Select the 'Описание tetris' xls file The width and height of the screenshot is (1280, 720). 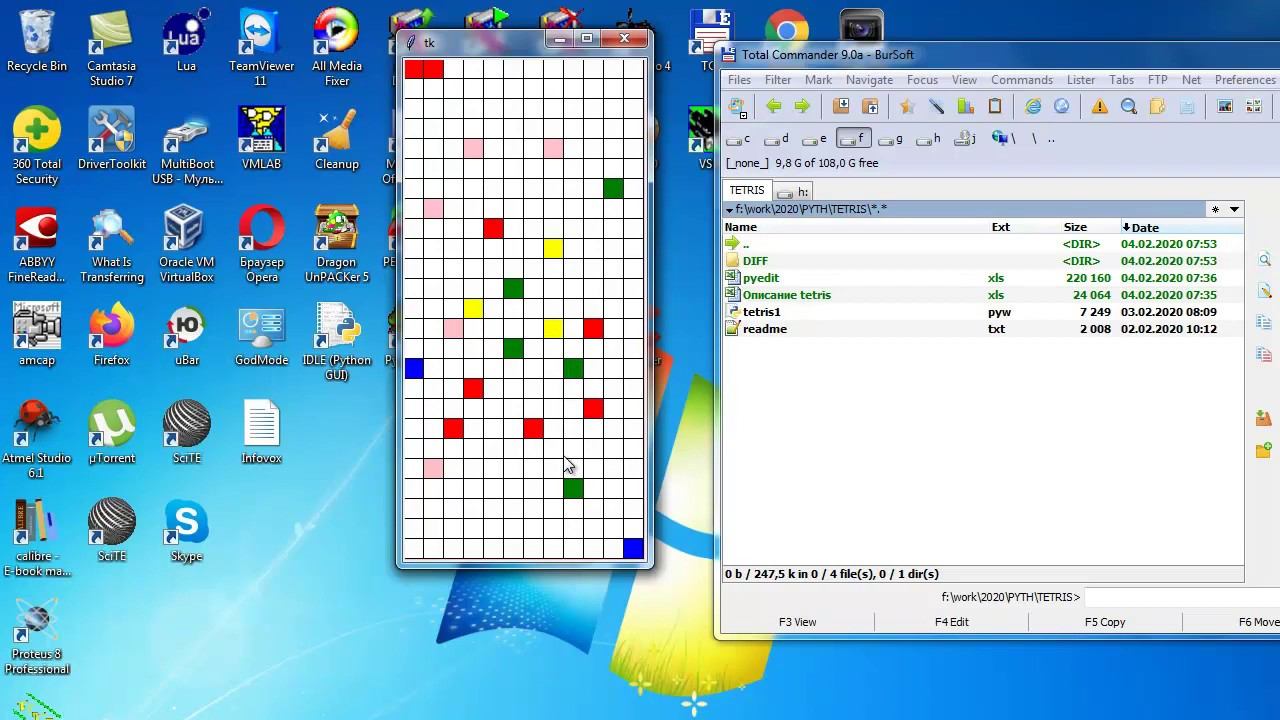pos(983,295)
